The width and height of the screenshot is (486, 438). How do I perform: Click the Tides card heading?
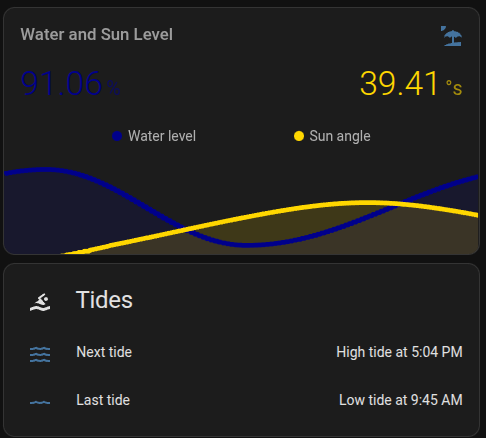click(x=104, y=300)
